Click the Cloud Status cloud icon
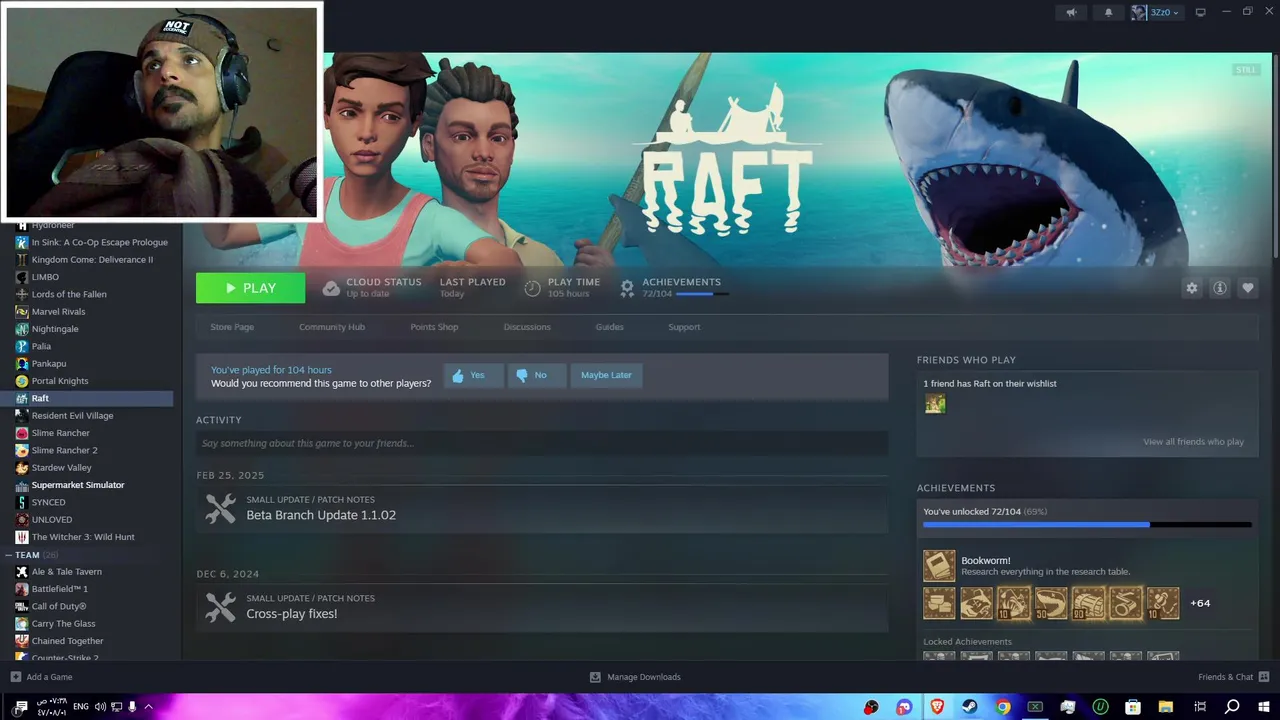1280x720 pixels. click(x=331, y=288)
